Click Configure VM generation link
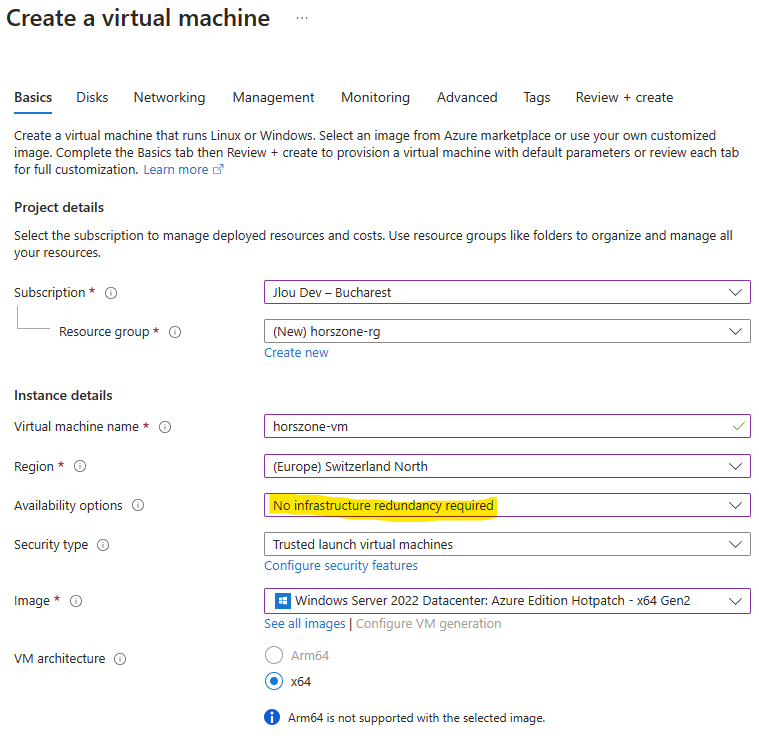The image size is (759, 745). tap(428, 624)
